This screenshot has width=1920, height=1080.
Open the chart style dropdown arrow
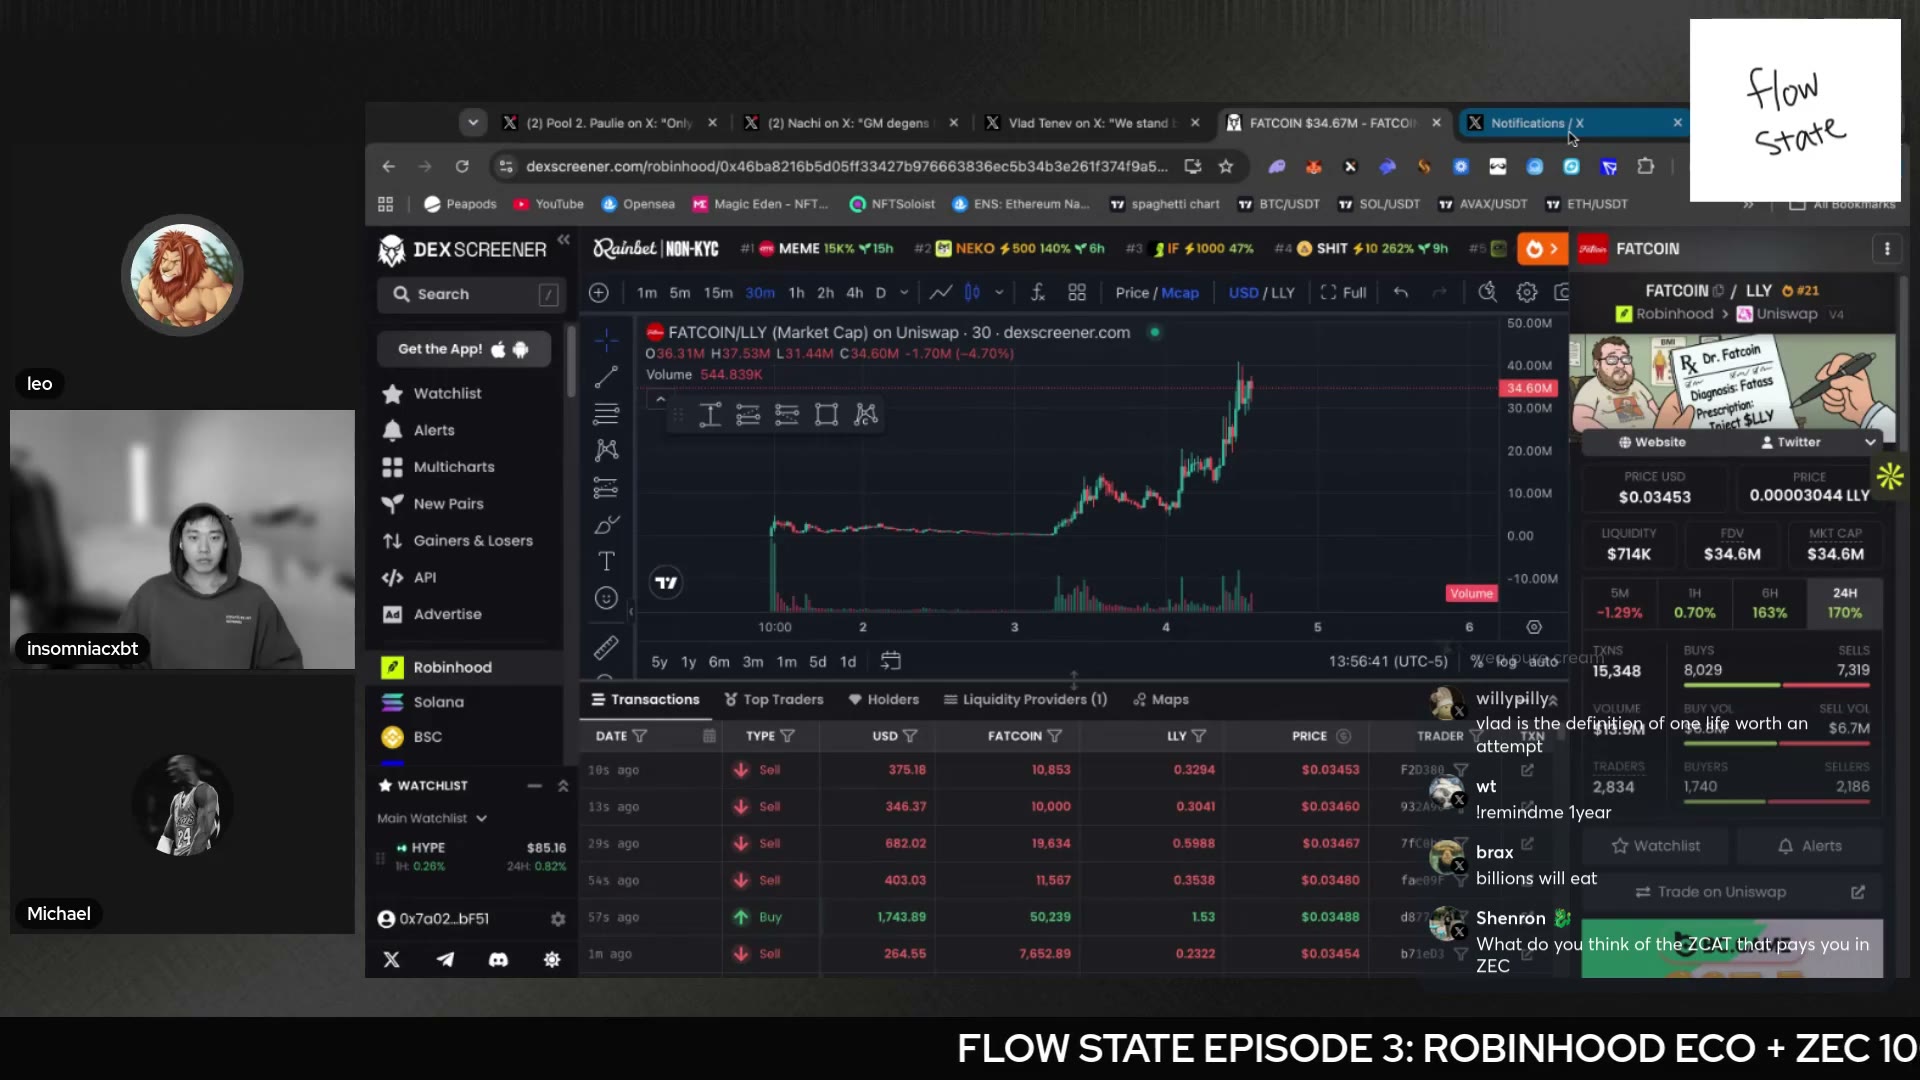click(999, 292)
